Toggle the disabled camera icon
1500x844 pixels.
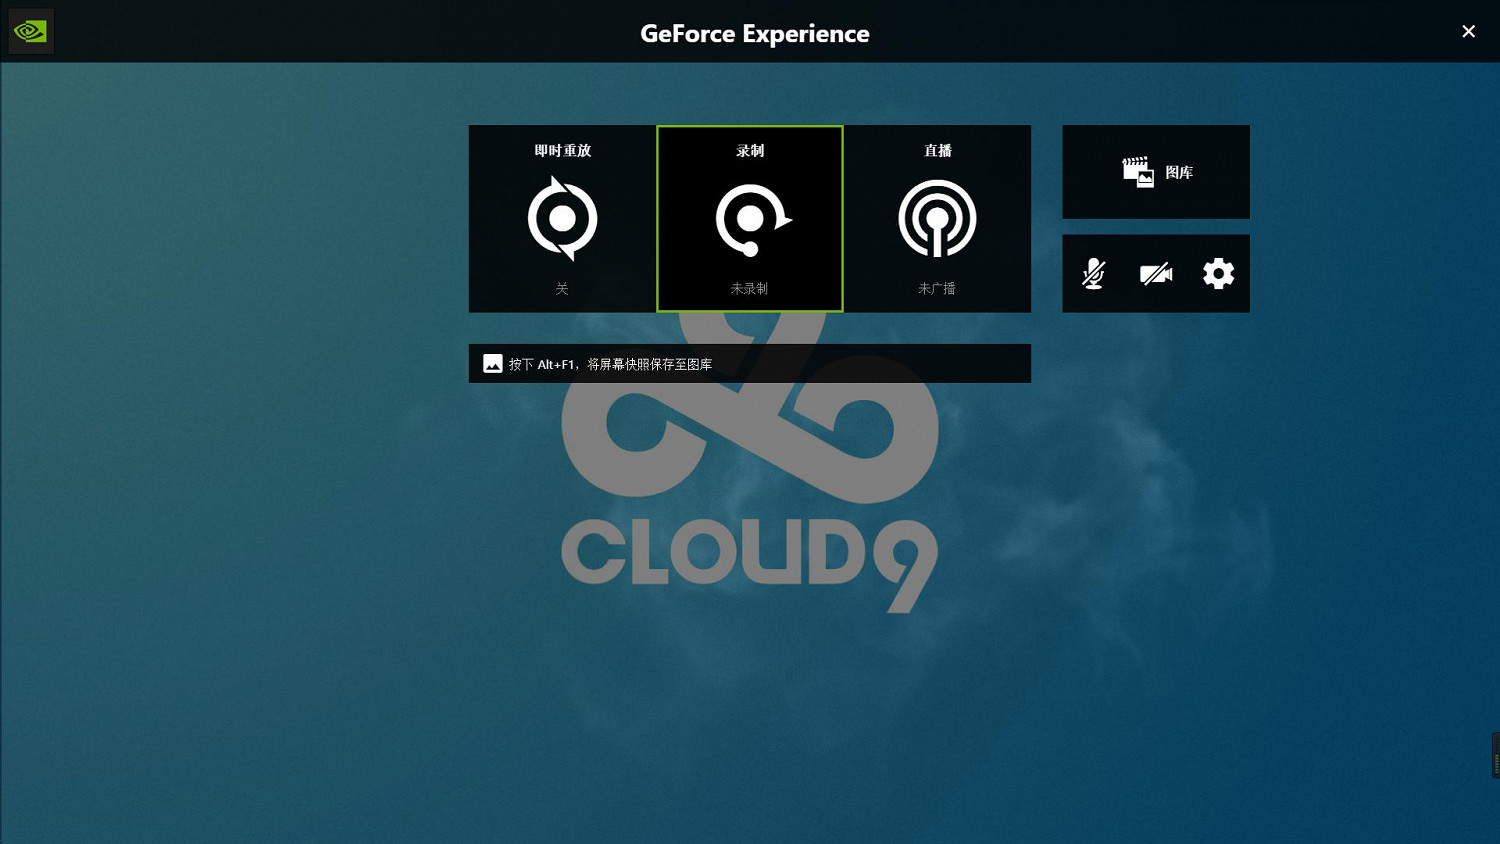tap(1155, 273)
